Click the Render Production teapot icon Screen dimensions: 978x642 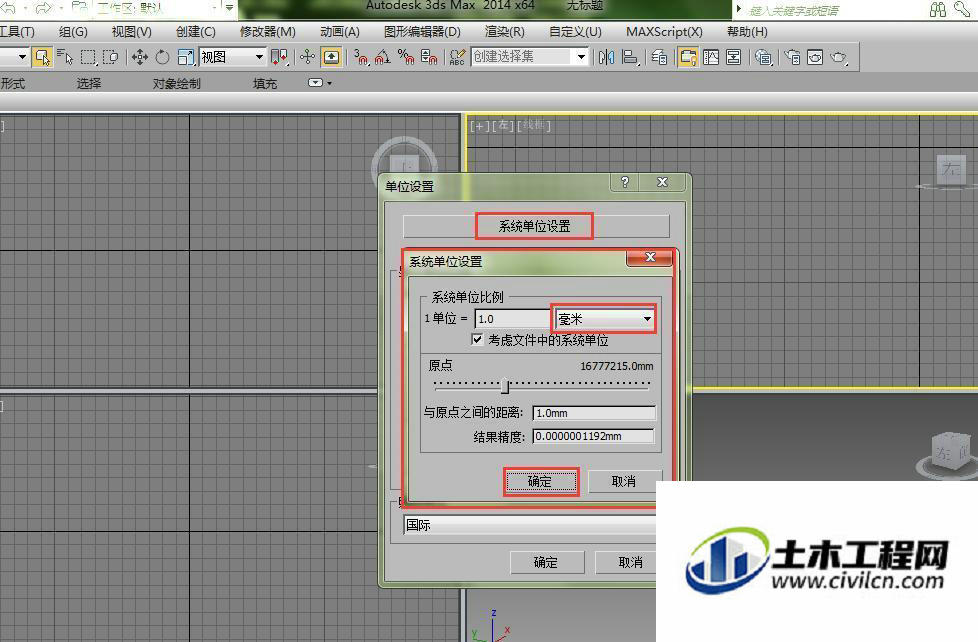click(839, 57)
